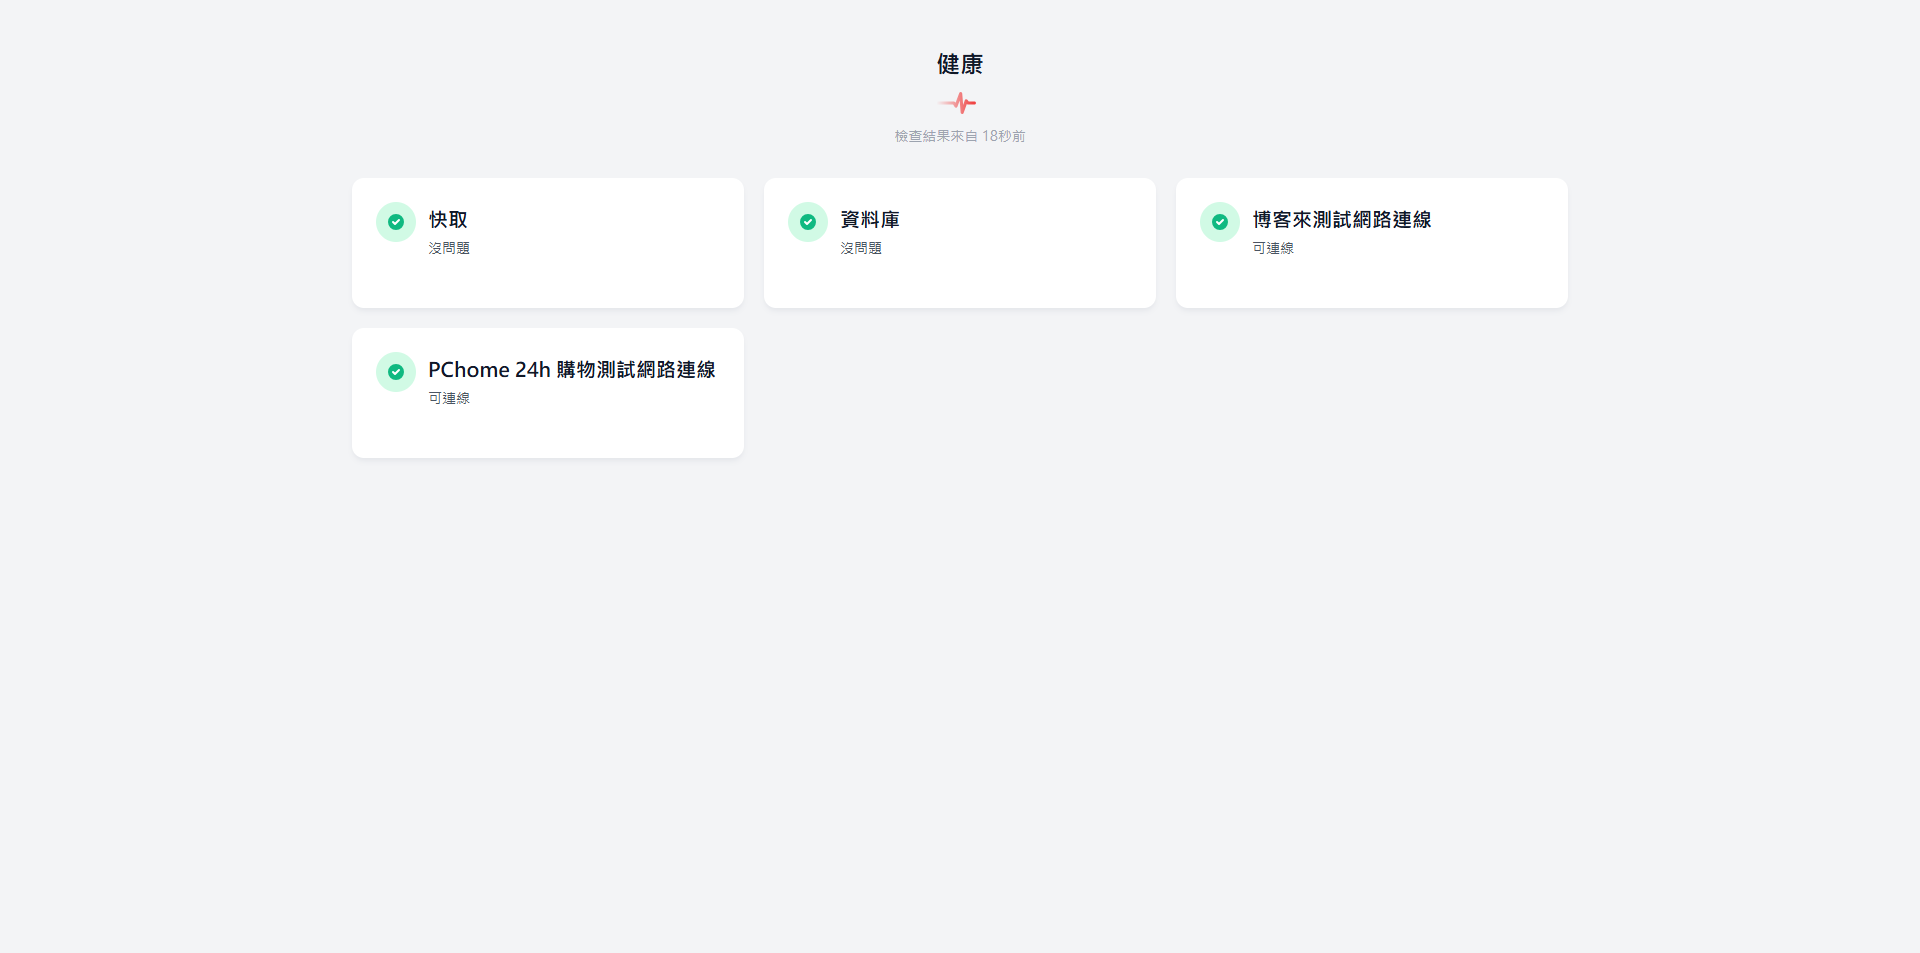Click 可連線 status under PChome 24h
The width and height of the screenshot is (1920, 953).
(449, 398)
